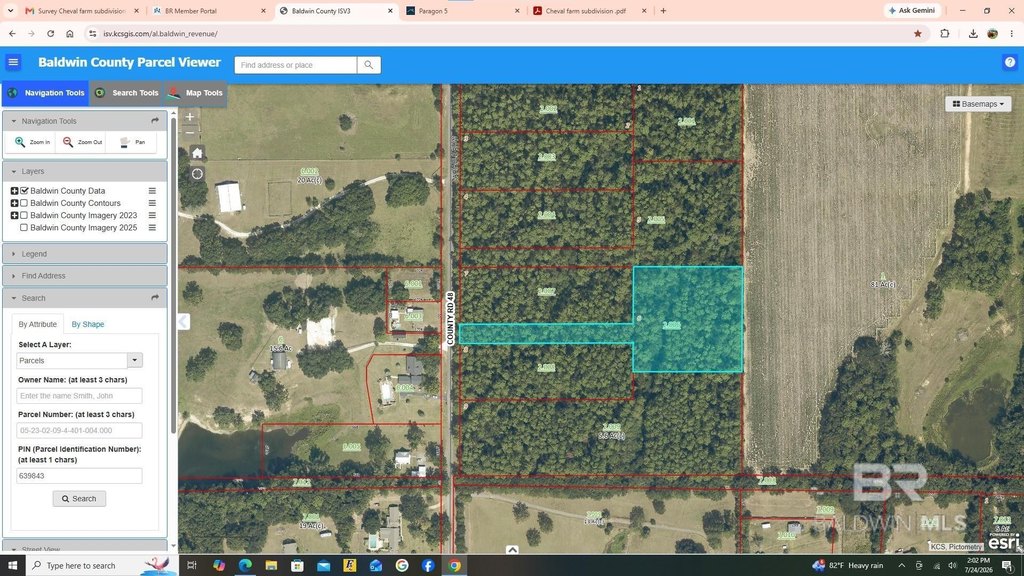
Task: Open the Select A Layer Parcels dropdown
Action: click(x=79, y=360)
